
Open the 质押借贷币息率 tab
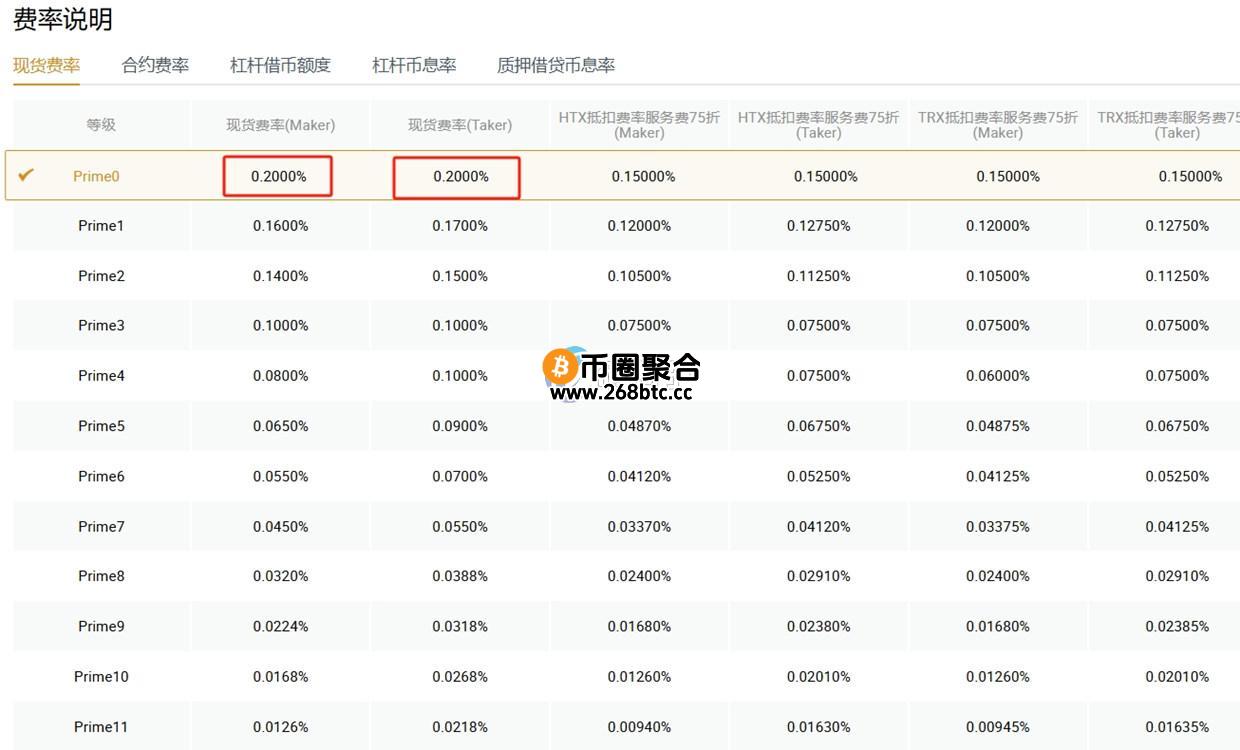[556, 65]
